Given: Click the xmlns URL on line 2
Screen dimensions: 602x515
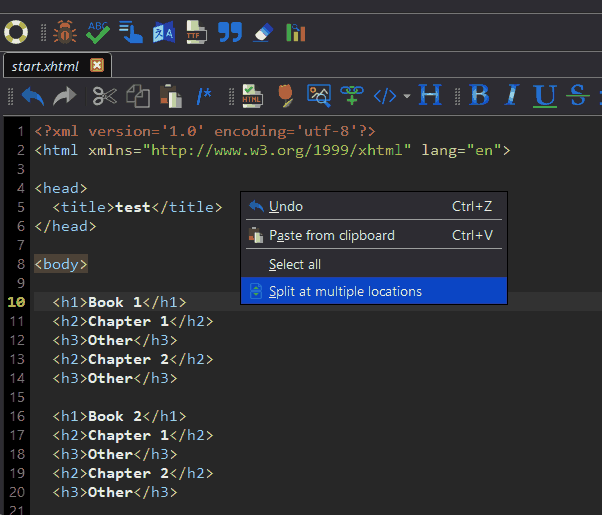Looking at the screenshot, I should click(x=276, y=150).
